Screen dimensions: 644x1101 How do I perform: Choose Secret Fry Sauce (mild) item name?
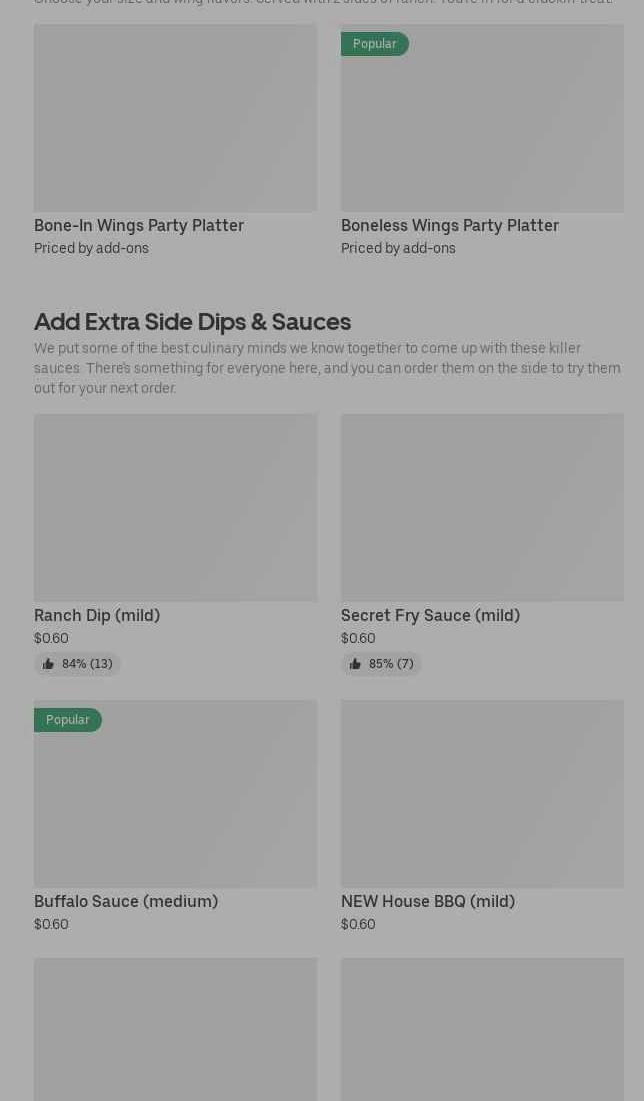[x=430, y=615]
